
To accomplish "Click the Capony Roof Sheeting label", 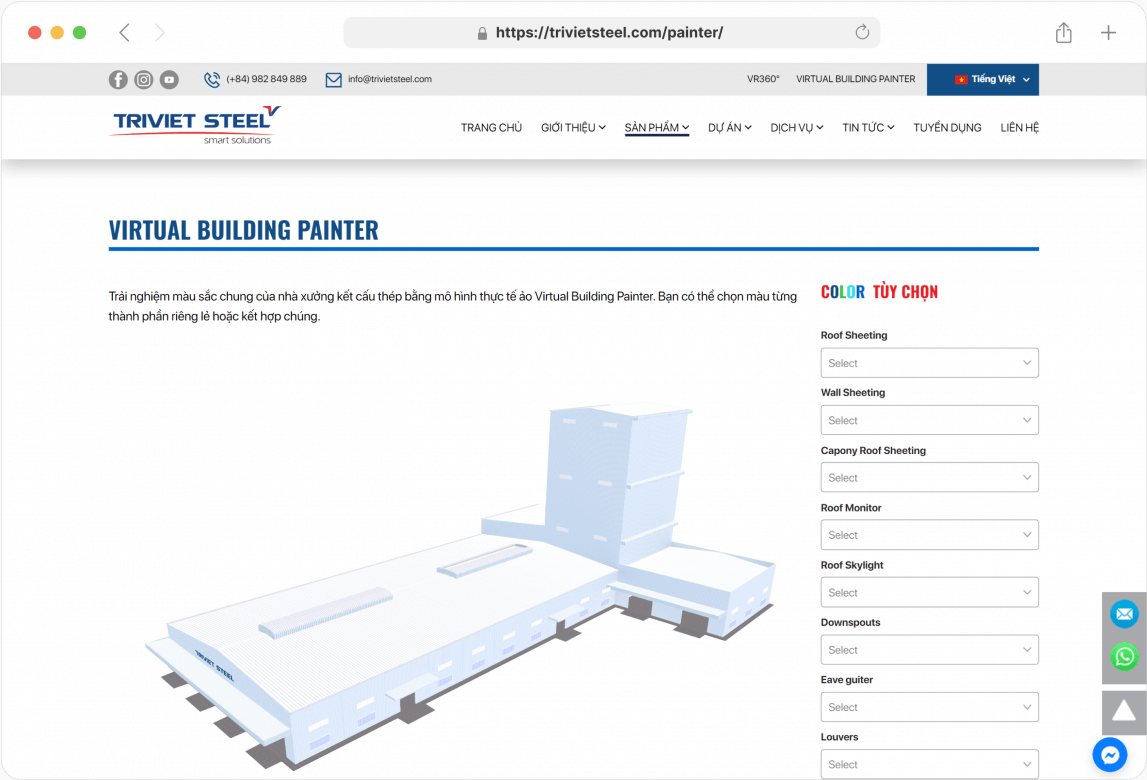I will tap(873, 450).
